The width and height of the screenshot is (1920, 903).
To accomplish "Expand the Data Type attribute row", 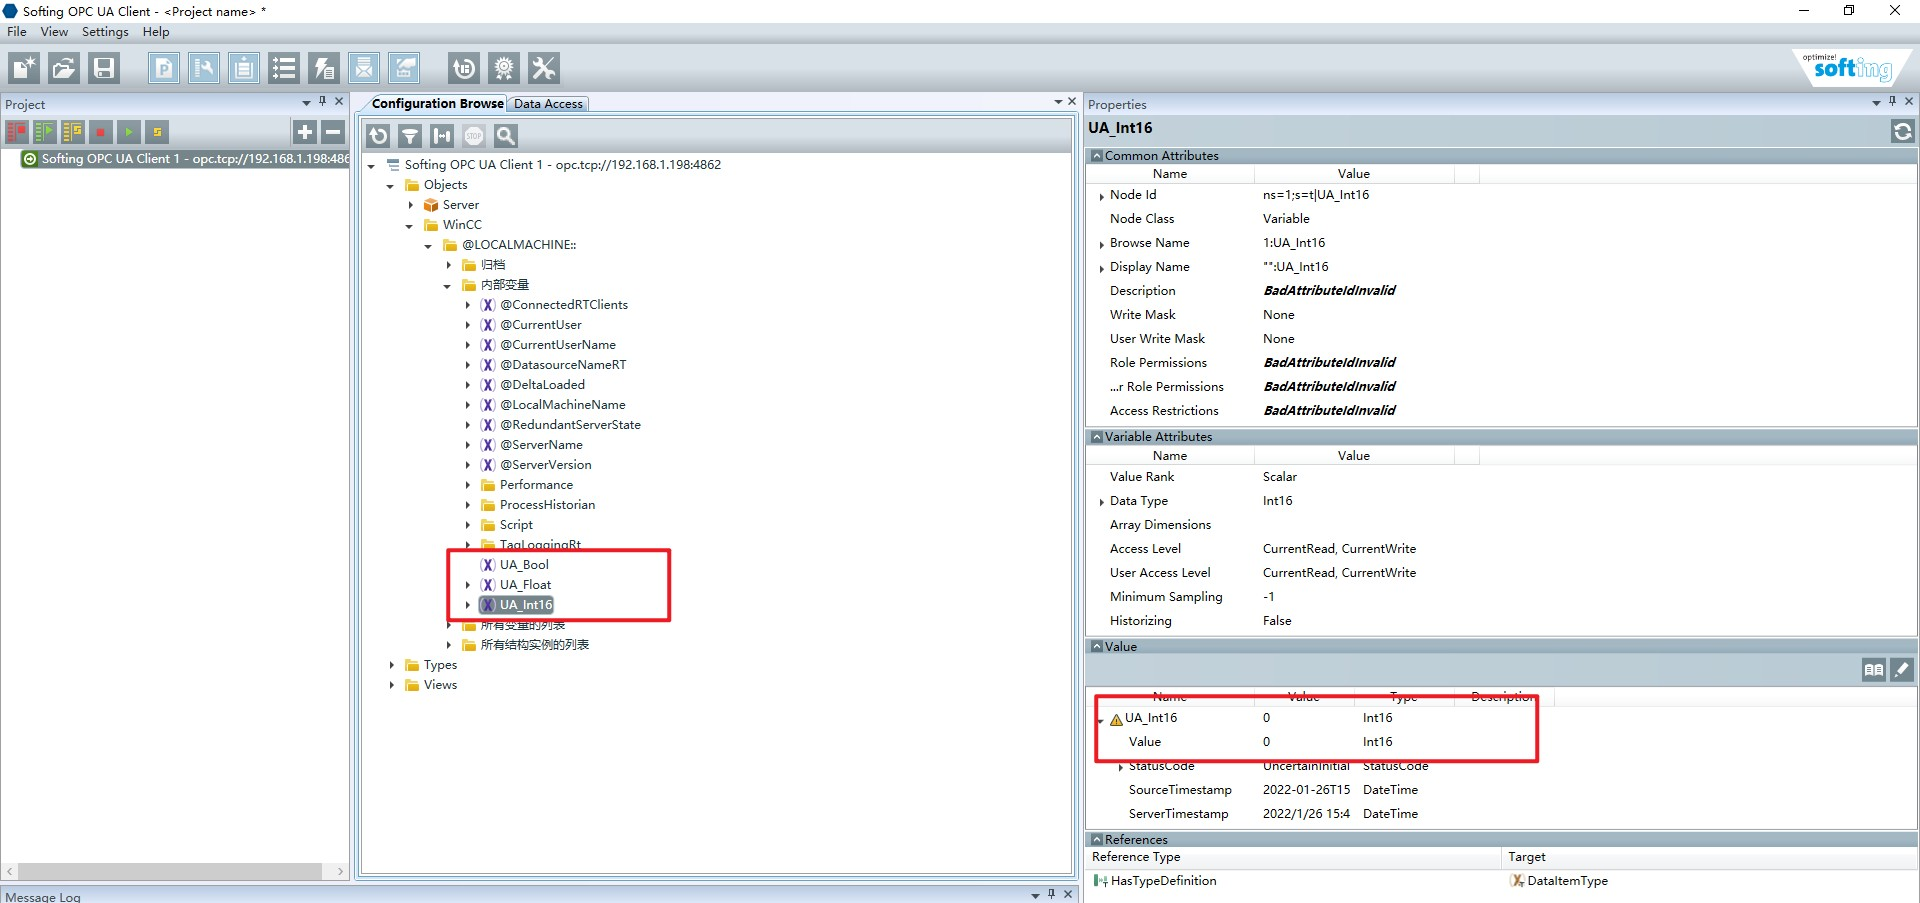I will point(1101,502).
